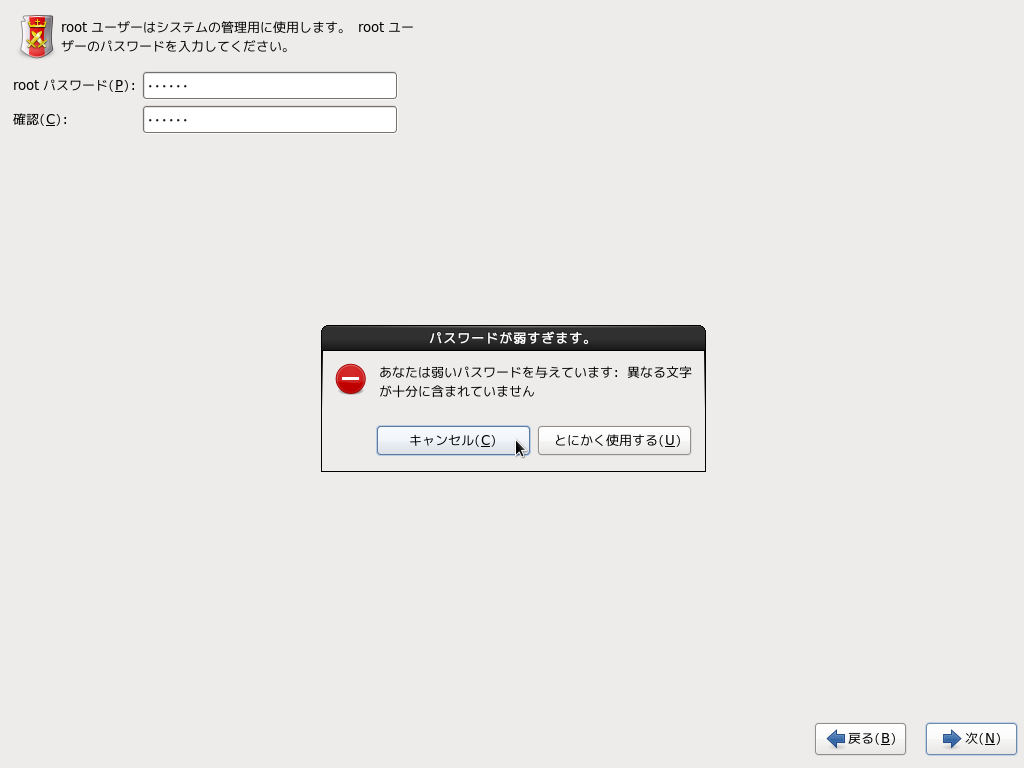Click the root パスワード(P) label
Screen dimensions: 1024x768
pos(73,86)
